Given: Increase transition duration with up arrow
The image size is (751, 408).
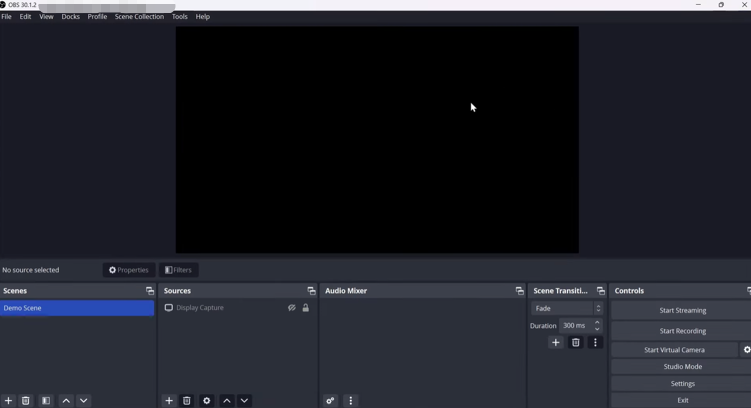Looking at the screenshot, I should coord(597,322).
